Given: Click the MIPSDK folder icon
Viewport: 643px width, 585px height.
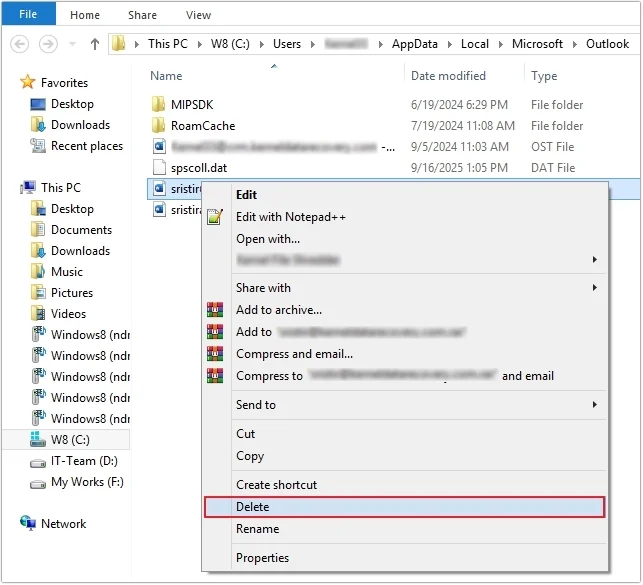Looking at the screenshot, I should (x=158, y=104).
